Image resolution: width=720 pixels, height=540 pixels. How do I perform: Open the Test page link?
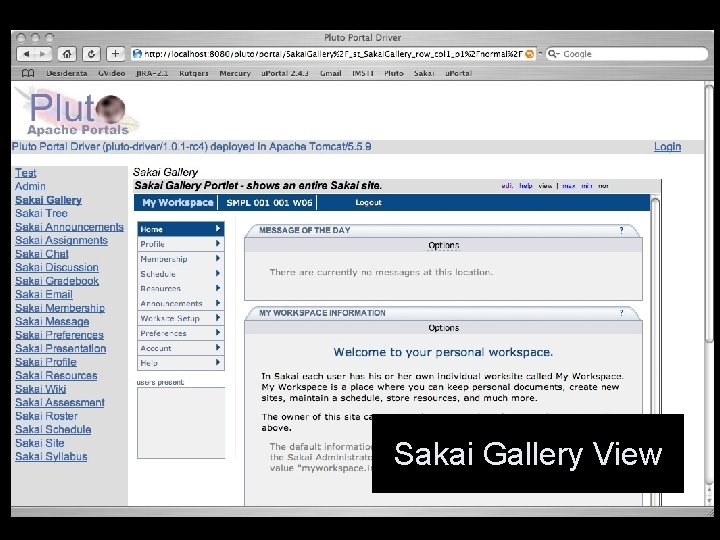tap(25, 173)
